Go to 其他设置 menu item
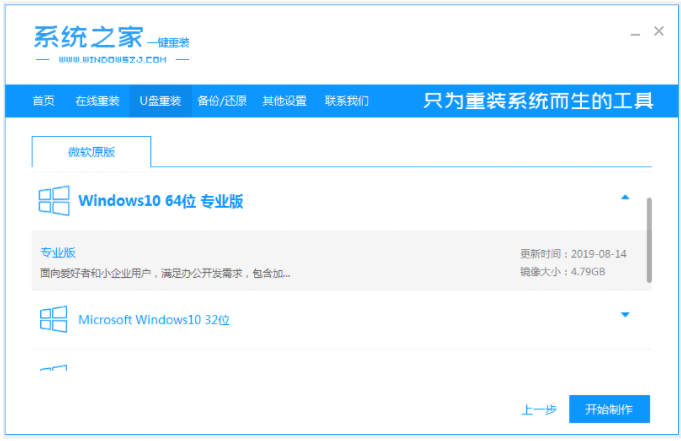The image size is (681, 441). [284, 101]
